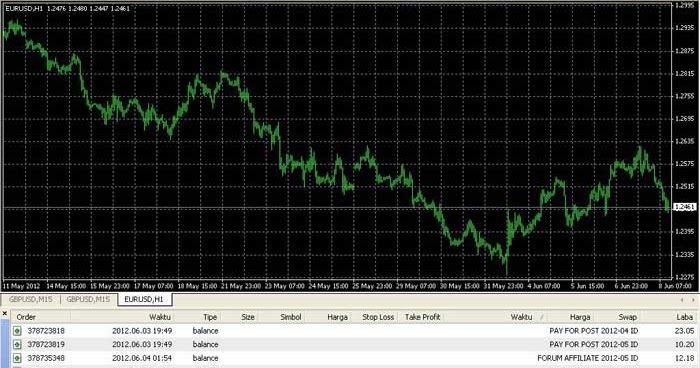The height and width of the screenshot is (368, 700).
Task: Sort by the Stop Loss column header
Action: coord(378,317)
